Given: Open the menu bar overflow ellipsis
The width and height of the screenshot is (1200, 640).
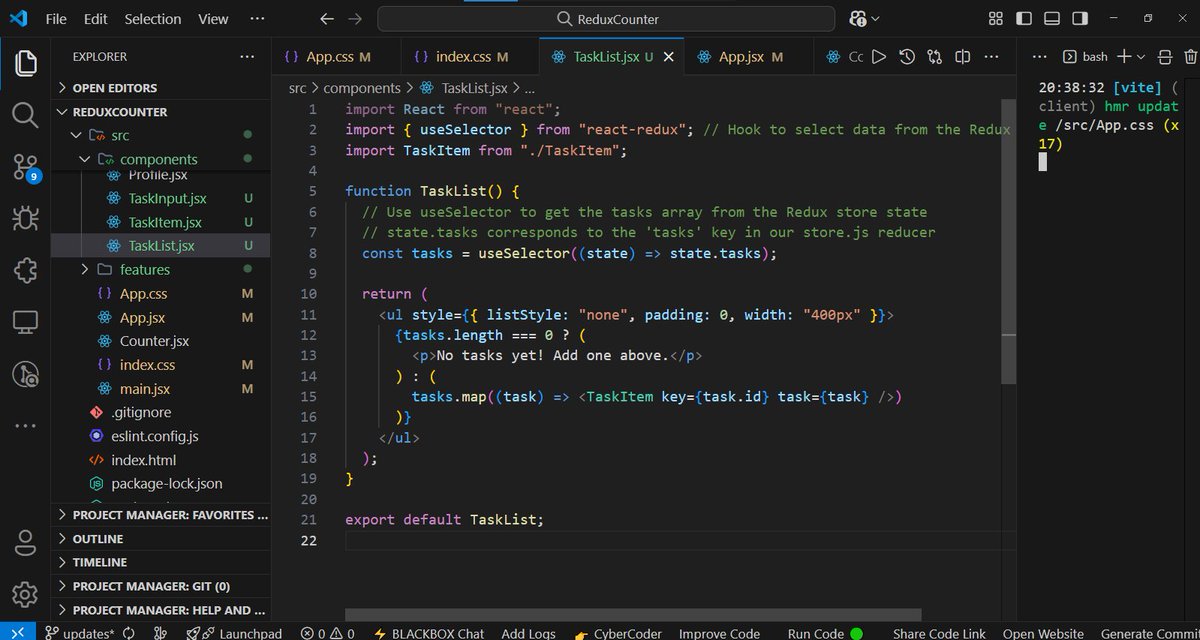Looking at the screenshot, I should click(x=258, y=19).
